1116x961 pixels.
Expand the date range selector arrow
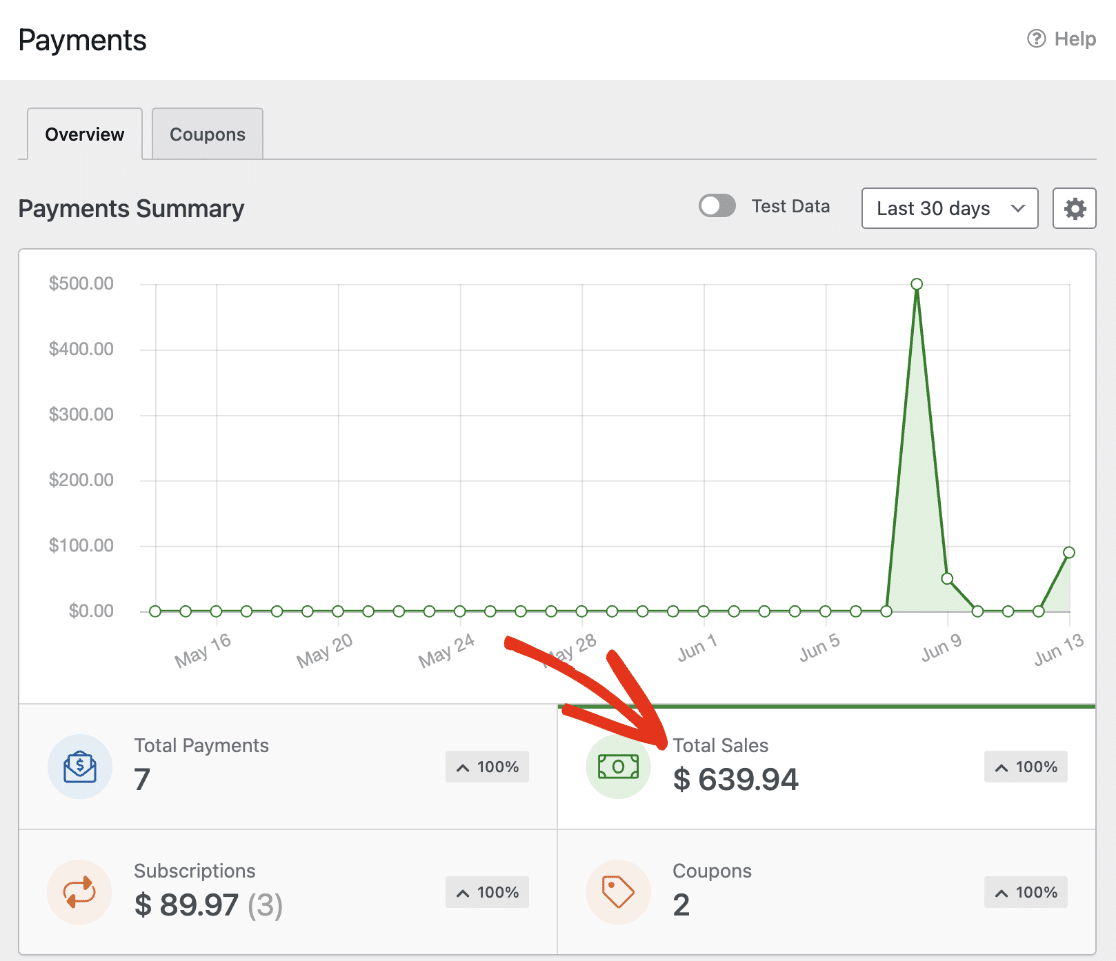[x=1016, y=208]
